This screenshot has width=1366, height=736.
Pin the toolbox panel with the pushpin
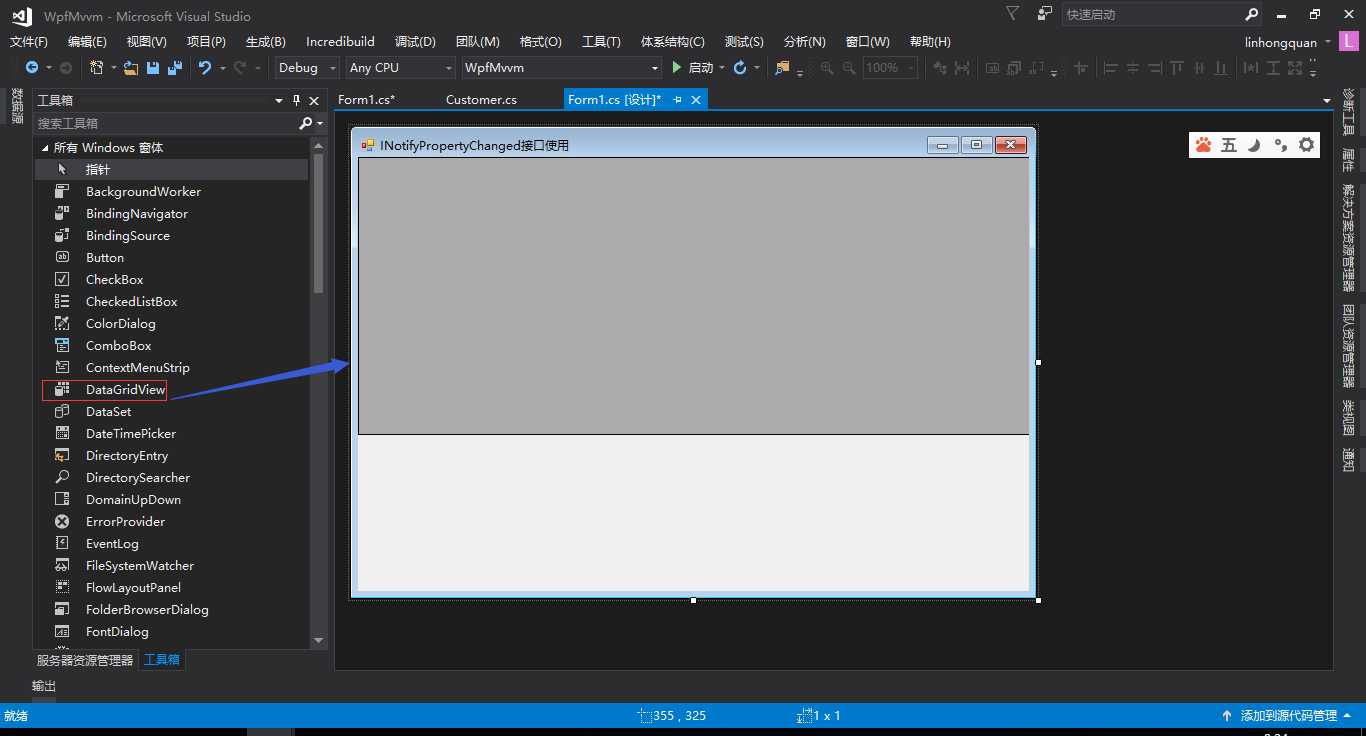[296, 101]
